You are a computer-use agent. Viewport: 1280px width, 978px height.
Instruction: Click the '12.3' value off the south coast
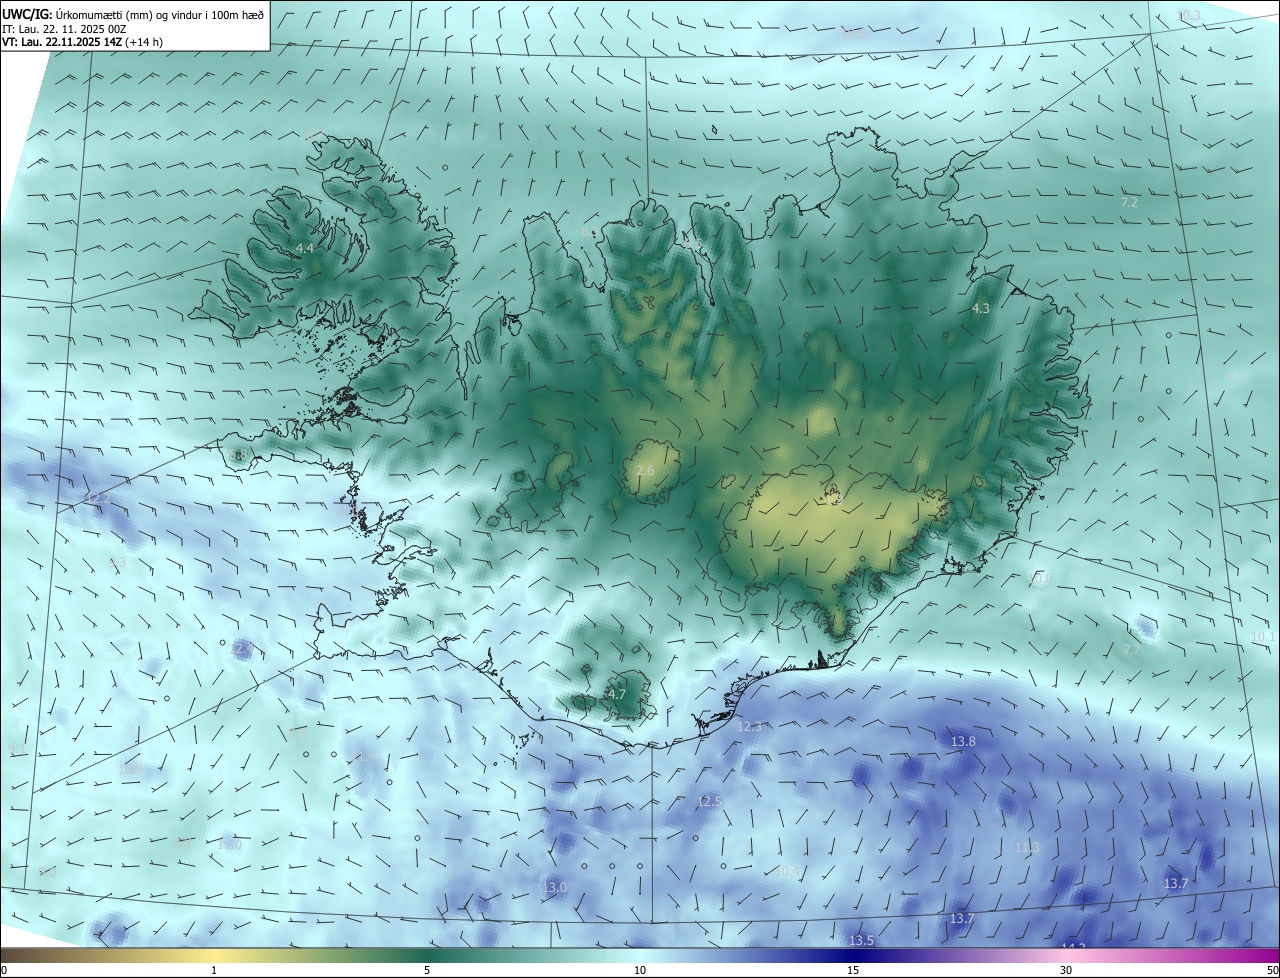[749, 726]
